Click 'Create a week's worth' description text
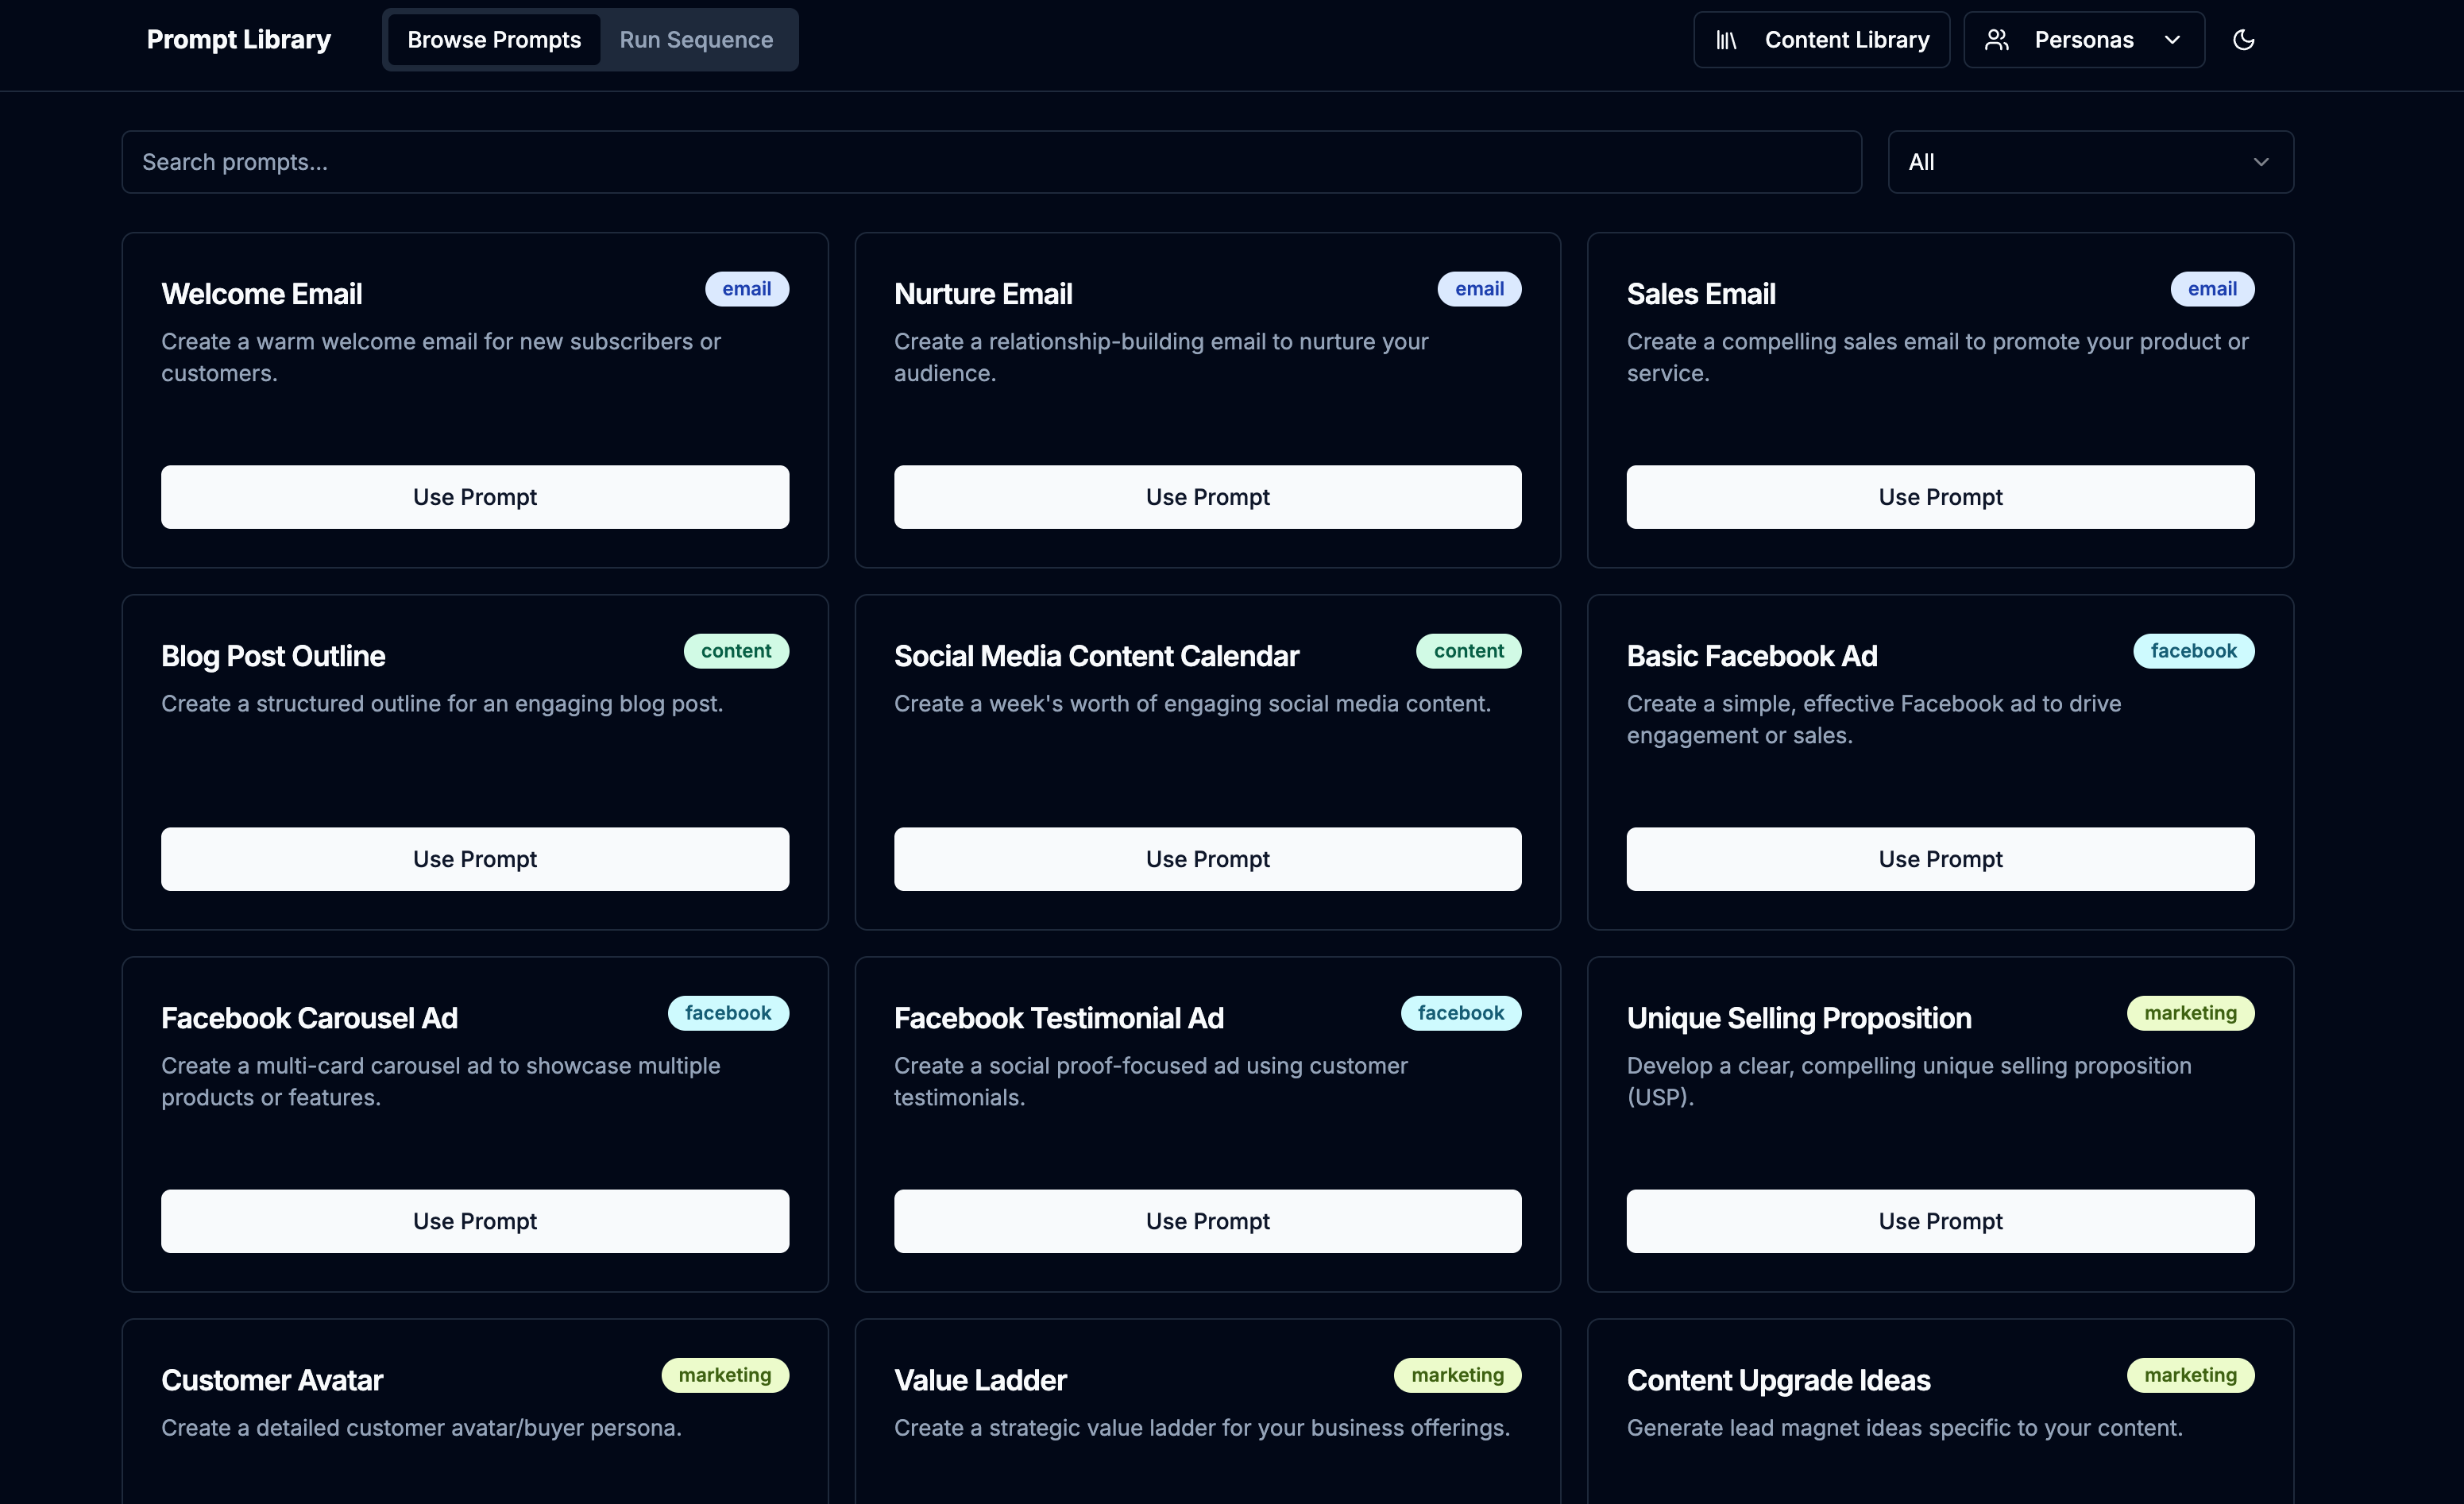This screenshot has width=2464, height=1504. point(1192,704)
